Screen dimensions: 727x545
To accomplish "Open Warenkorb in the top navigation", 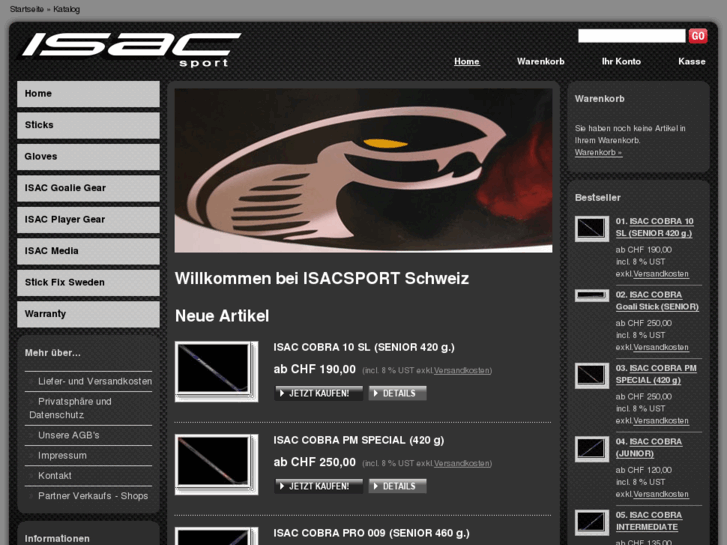I will tap(541, 61).
